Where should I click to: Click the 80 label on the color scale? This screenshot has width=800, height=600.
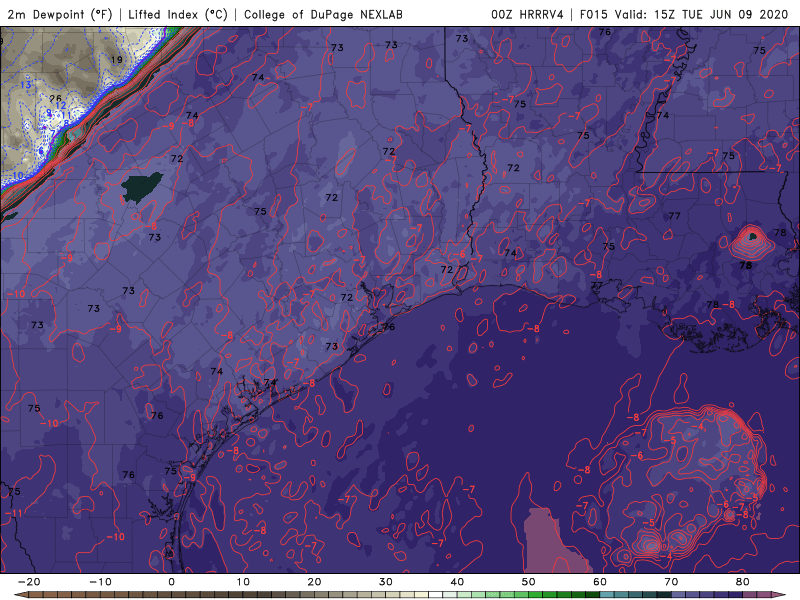(743, 582)
